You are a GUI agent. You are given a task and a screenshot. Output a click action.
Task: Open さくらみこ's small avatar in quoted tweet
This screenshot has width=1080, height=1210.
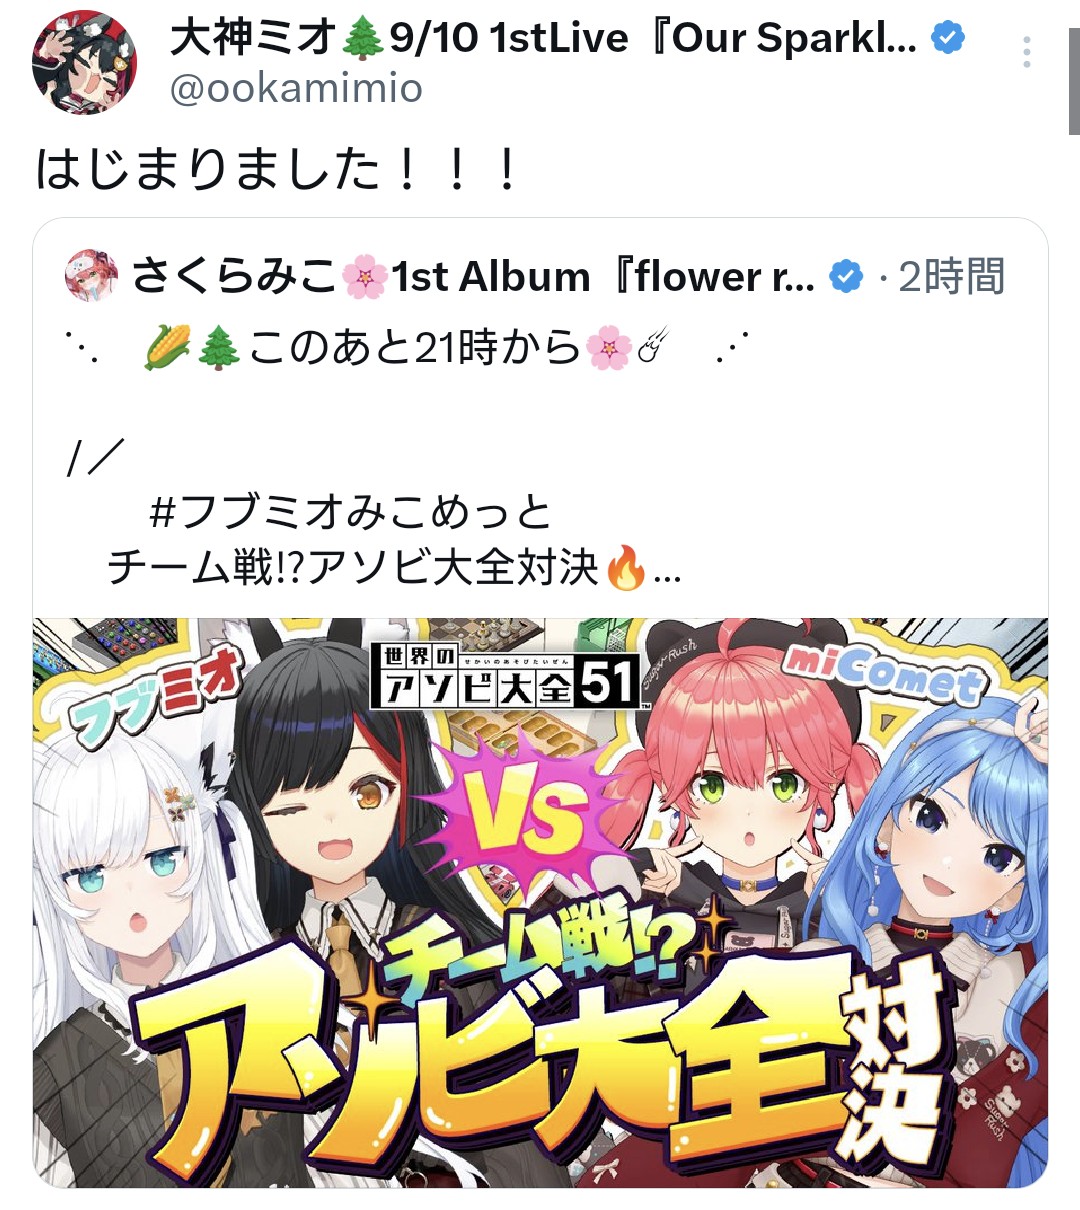coord(91,276)
